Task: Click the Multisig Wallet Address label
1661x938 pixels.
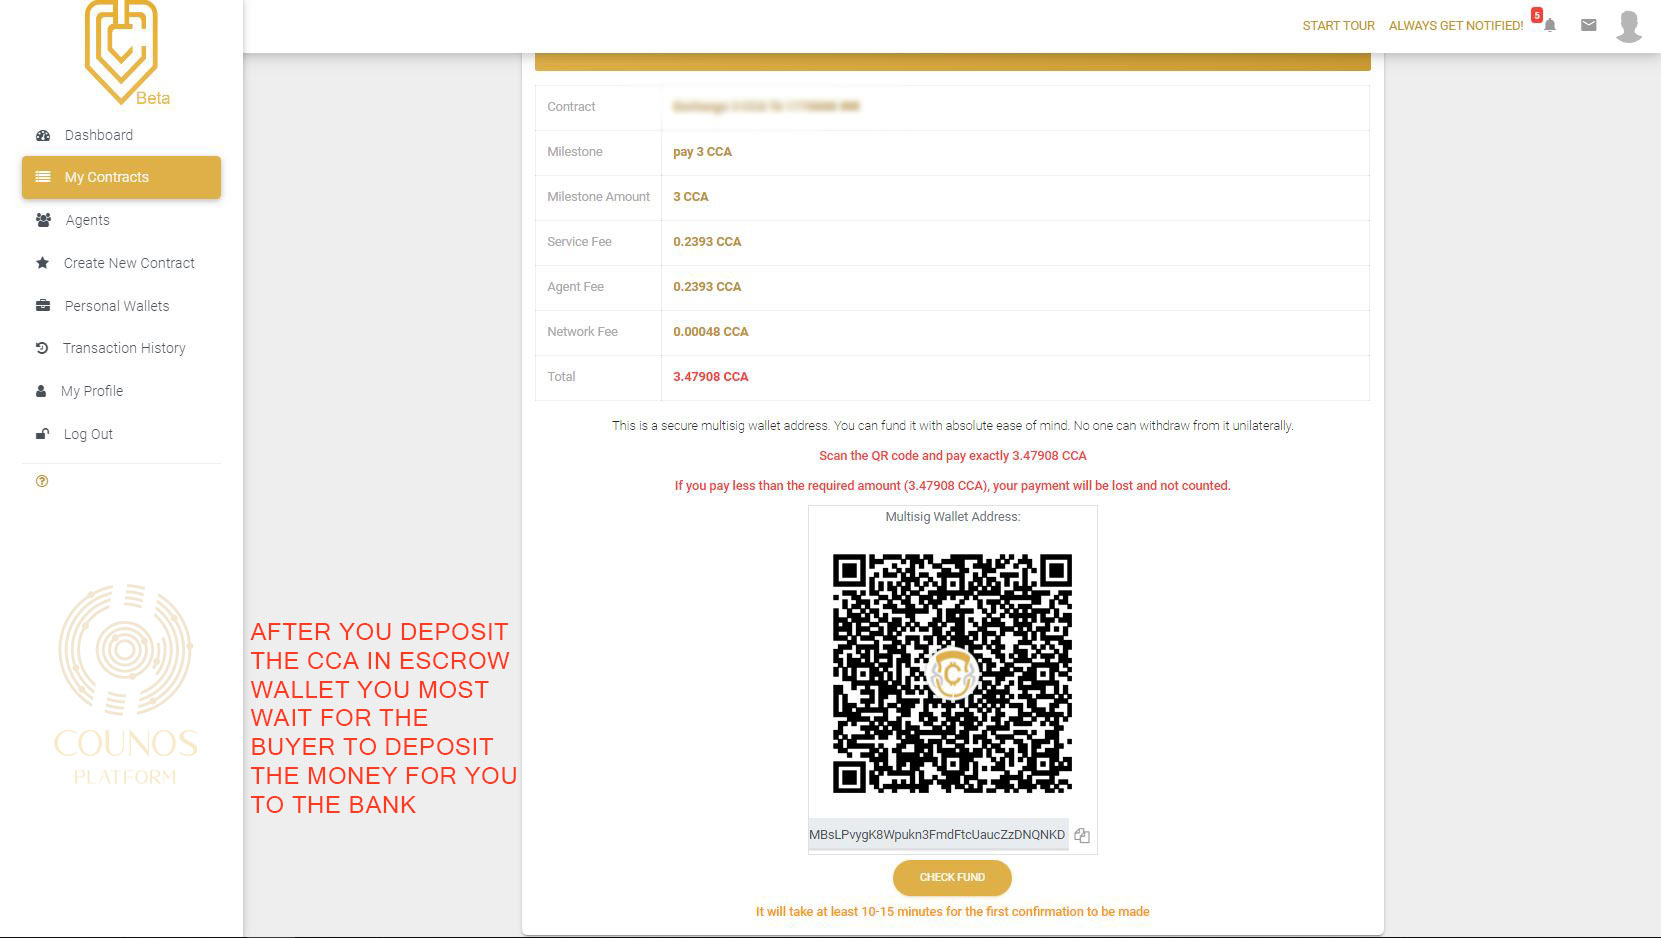Action: pos(953,517)
